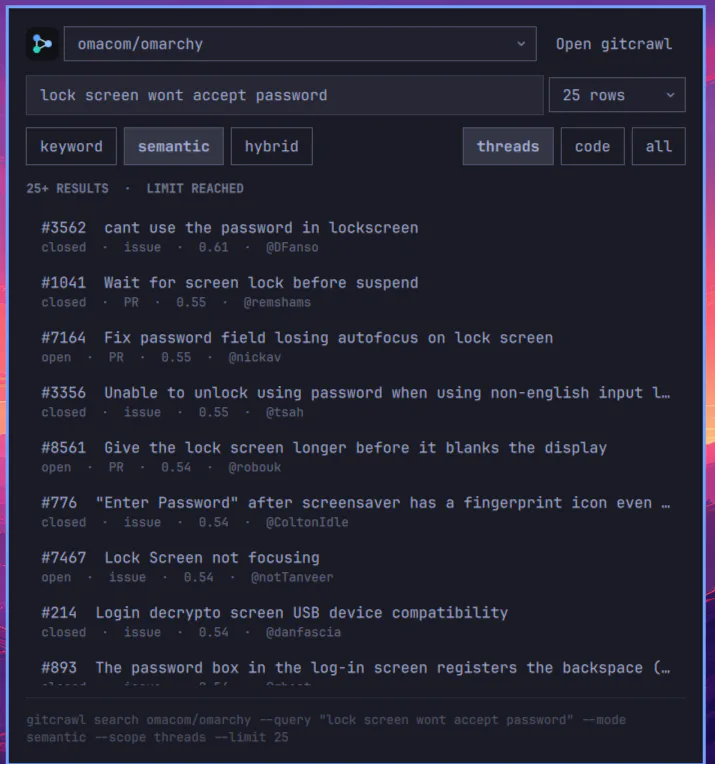Expand the omacom/omarchy repository chevron
Image resolution: width=715 pixels, height=764 pixels.
point(521,44)
